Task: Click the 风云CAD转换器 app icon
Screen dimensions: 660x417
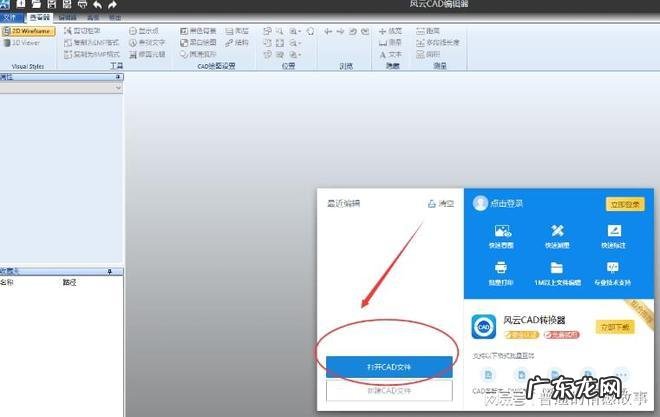Action: point(484,327)
